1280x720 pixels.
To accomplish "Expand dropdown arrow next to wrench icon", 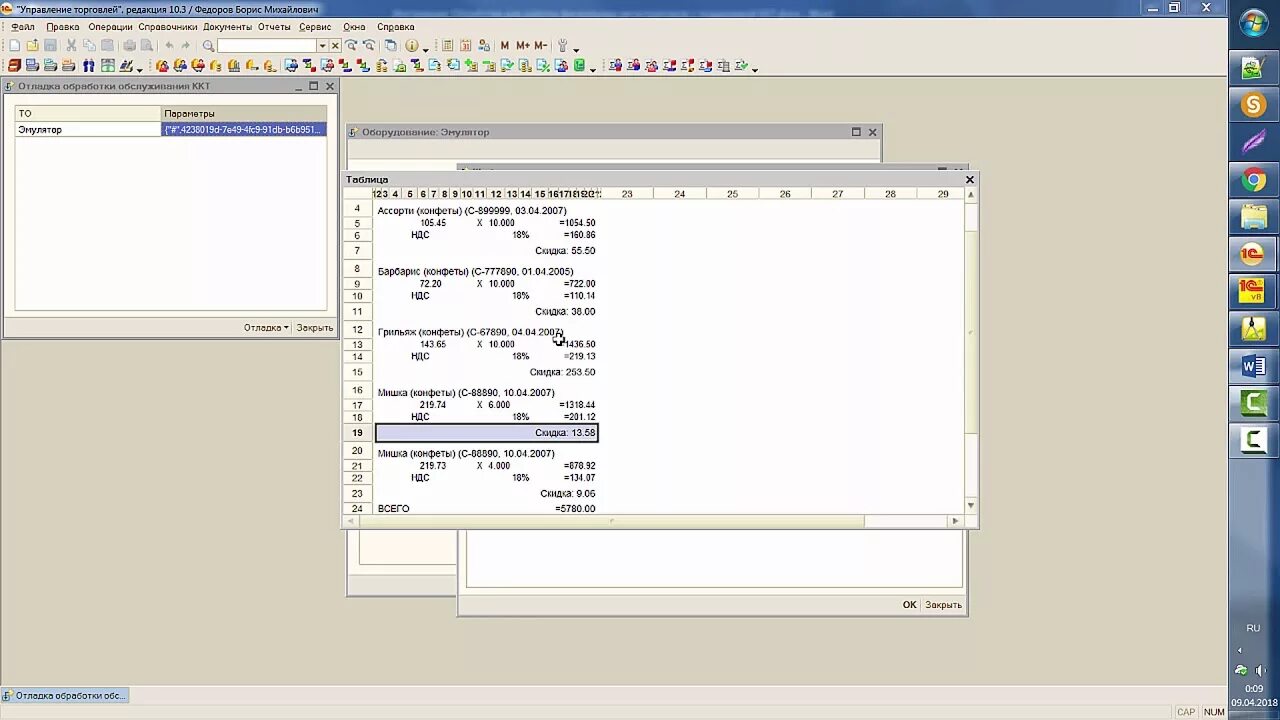I will 576,49.
